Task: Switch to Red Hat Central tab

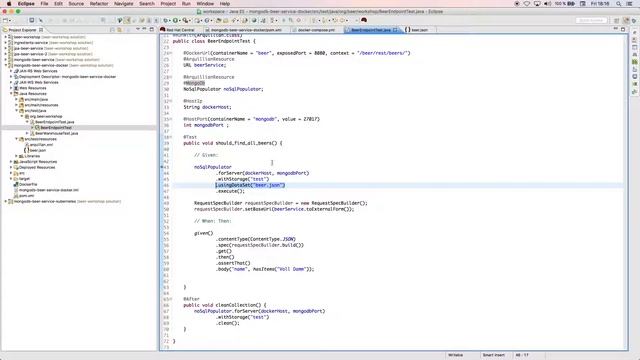Action: [180, 30]
